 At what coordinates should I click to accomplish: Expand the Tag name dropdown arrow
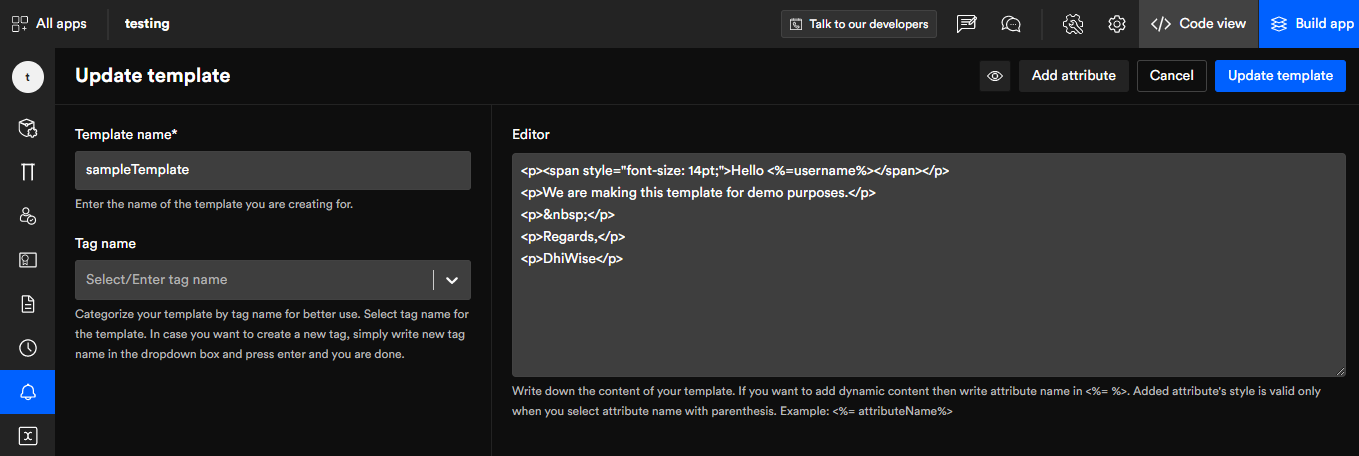[452, 280]
